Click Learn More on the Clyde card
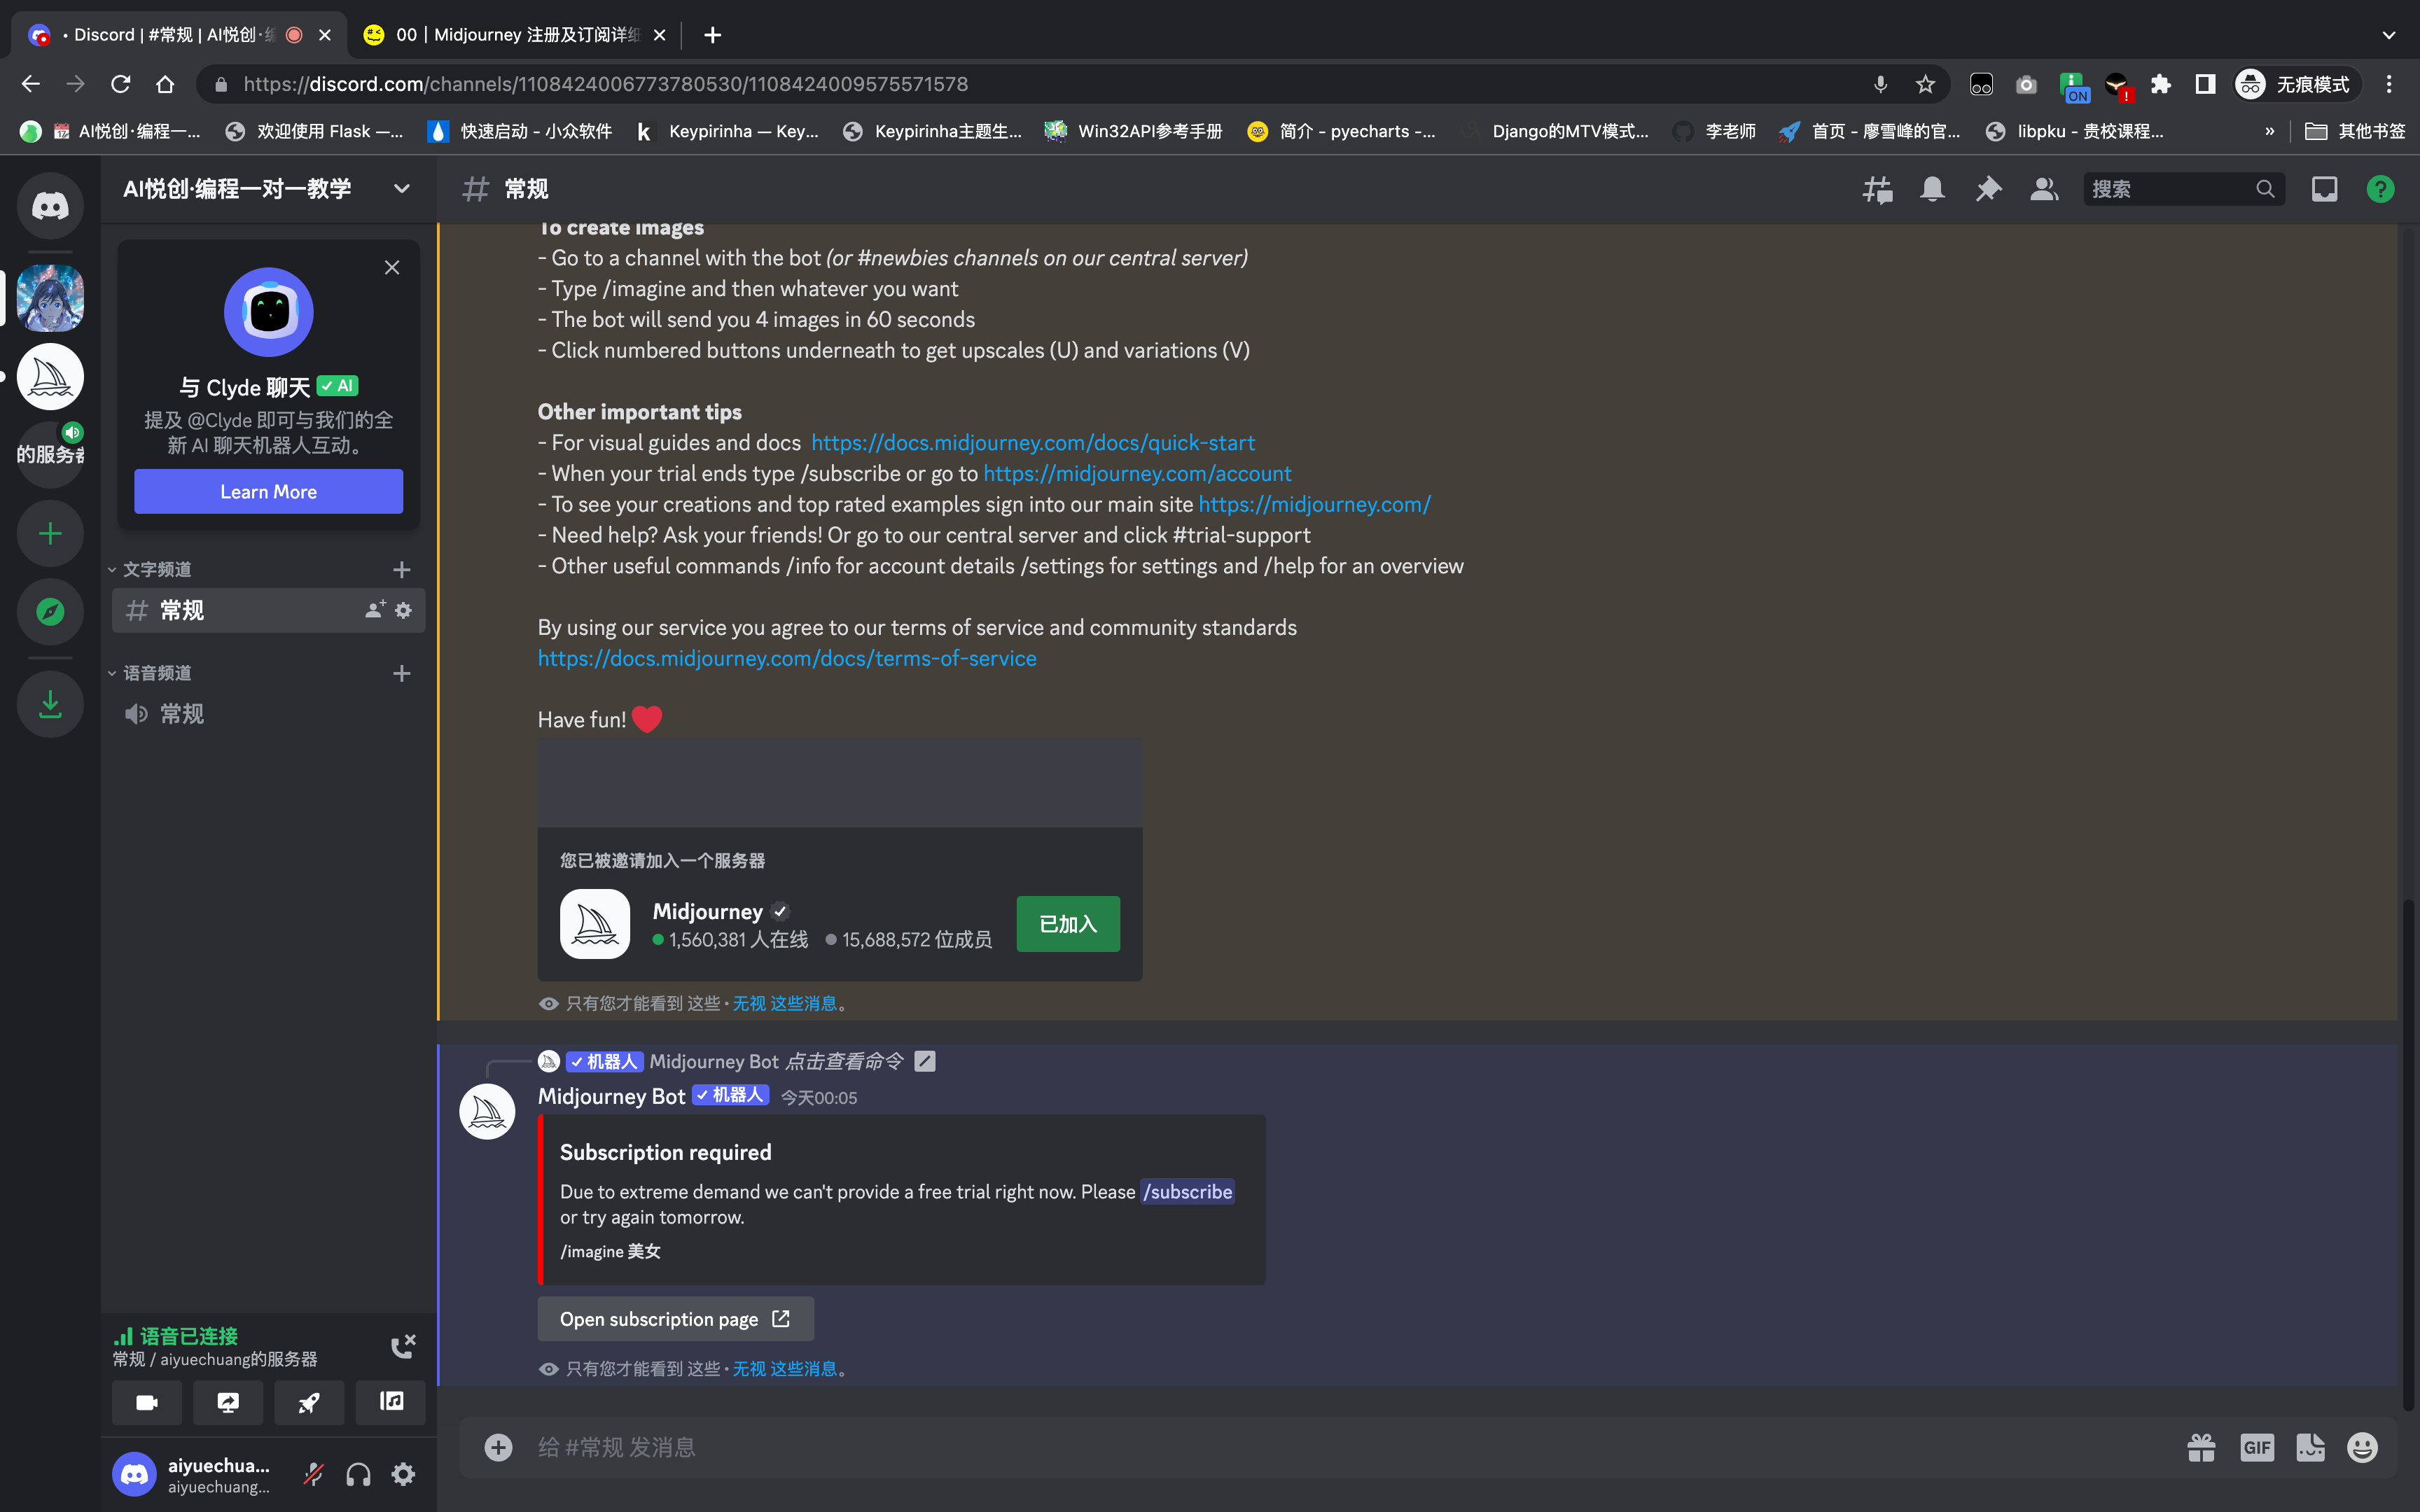 click(x=268, y=492)
